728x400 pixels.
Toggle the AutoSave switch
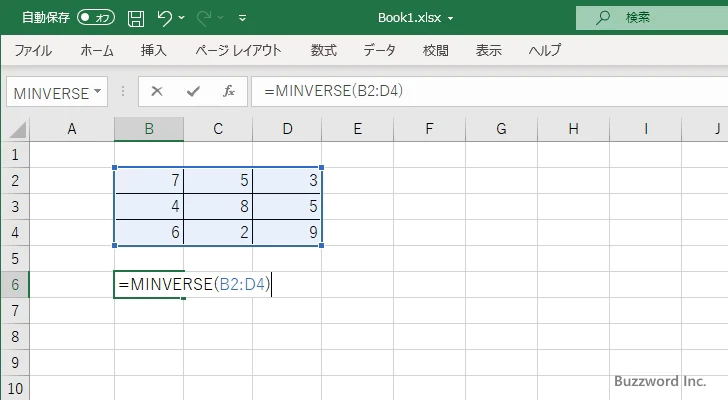[x=96, y=18]
